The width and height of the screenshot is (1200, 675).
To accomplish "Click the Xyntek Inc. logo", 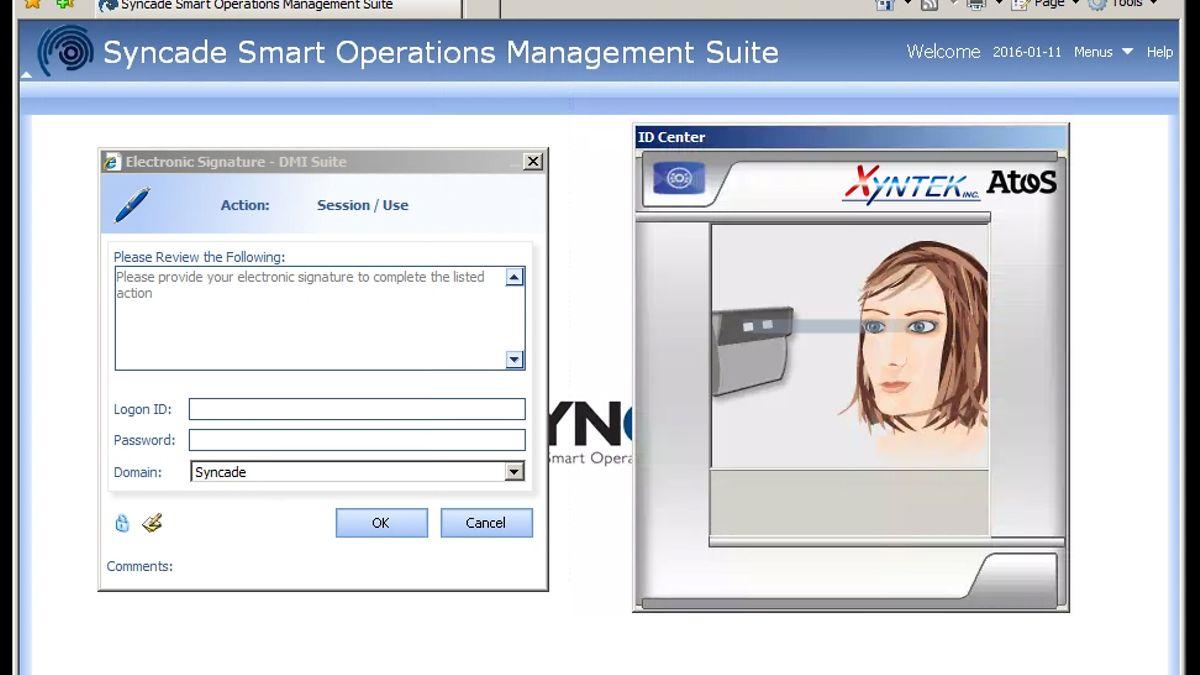I will (911, 185).
